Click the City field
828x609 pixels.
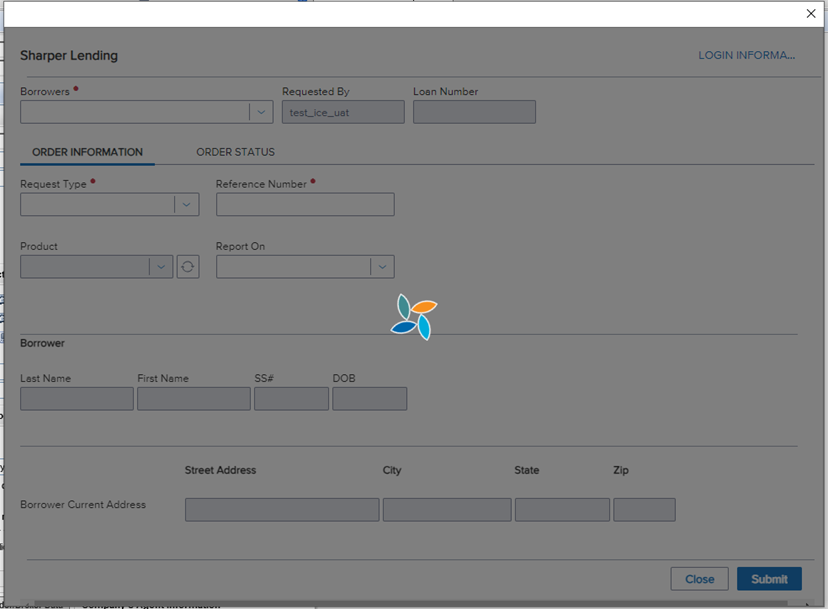447,510
